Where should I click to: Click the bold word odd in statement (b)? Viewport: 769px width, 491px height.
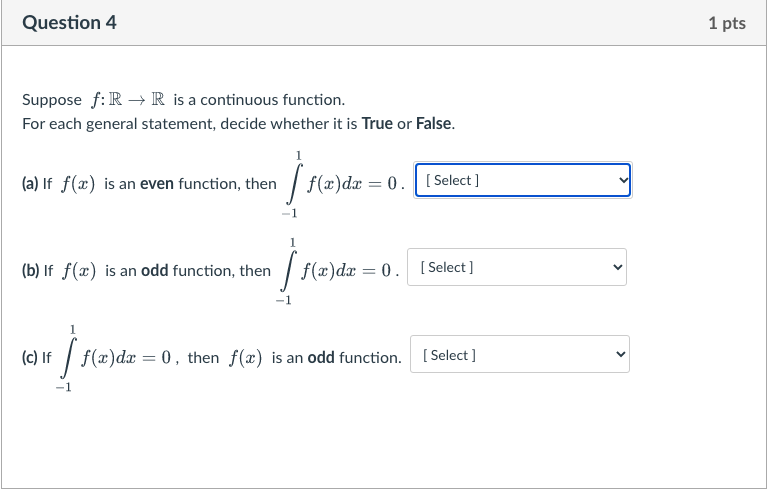[154, 271]
